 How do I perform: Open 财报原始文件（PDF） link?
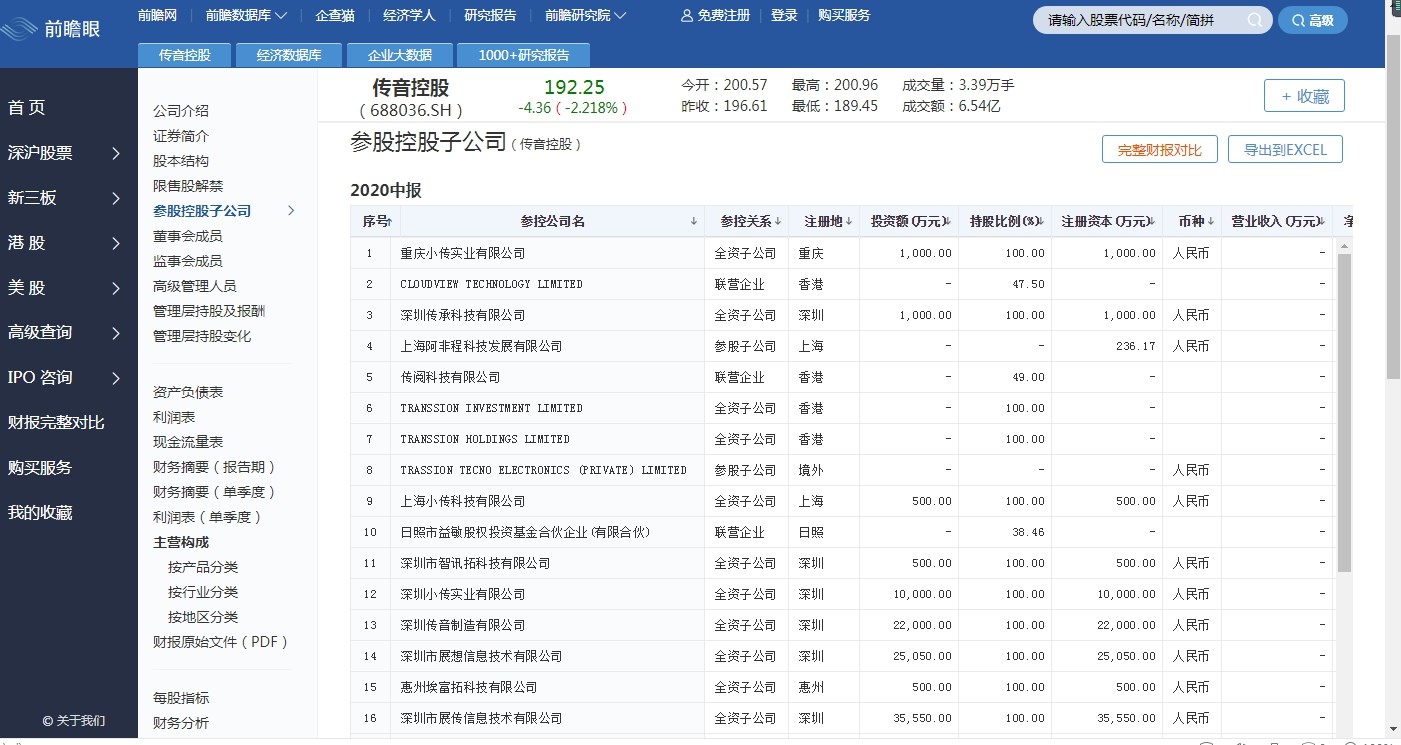(x=220, y=642)
